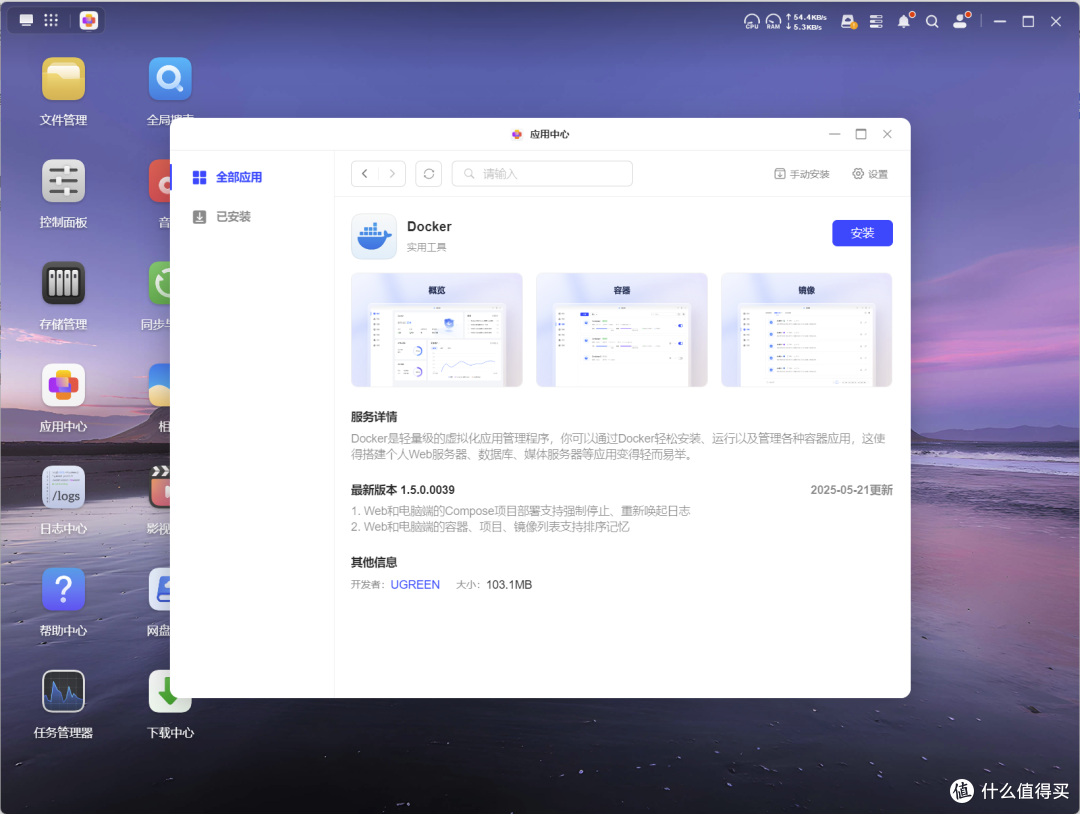Click the CPU usage indicator
The width and height of the screenshot is (1080, 814).
tap(751, 21)
